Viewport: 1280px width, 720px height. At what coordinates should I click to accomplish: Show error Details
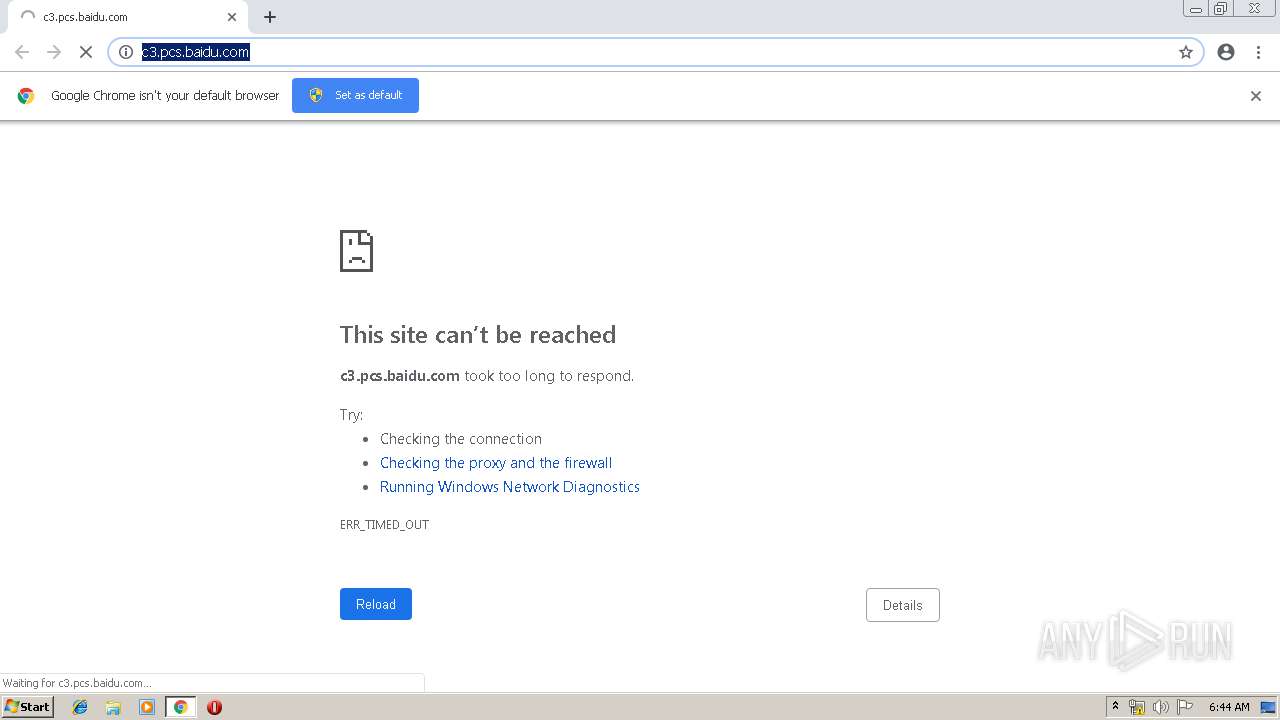902,605
